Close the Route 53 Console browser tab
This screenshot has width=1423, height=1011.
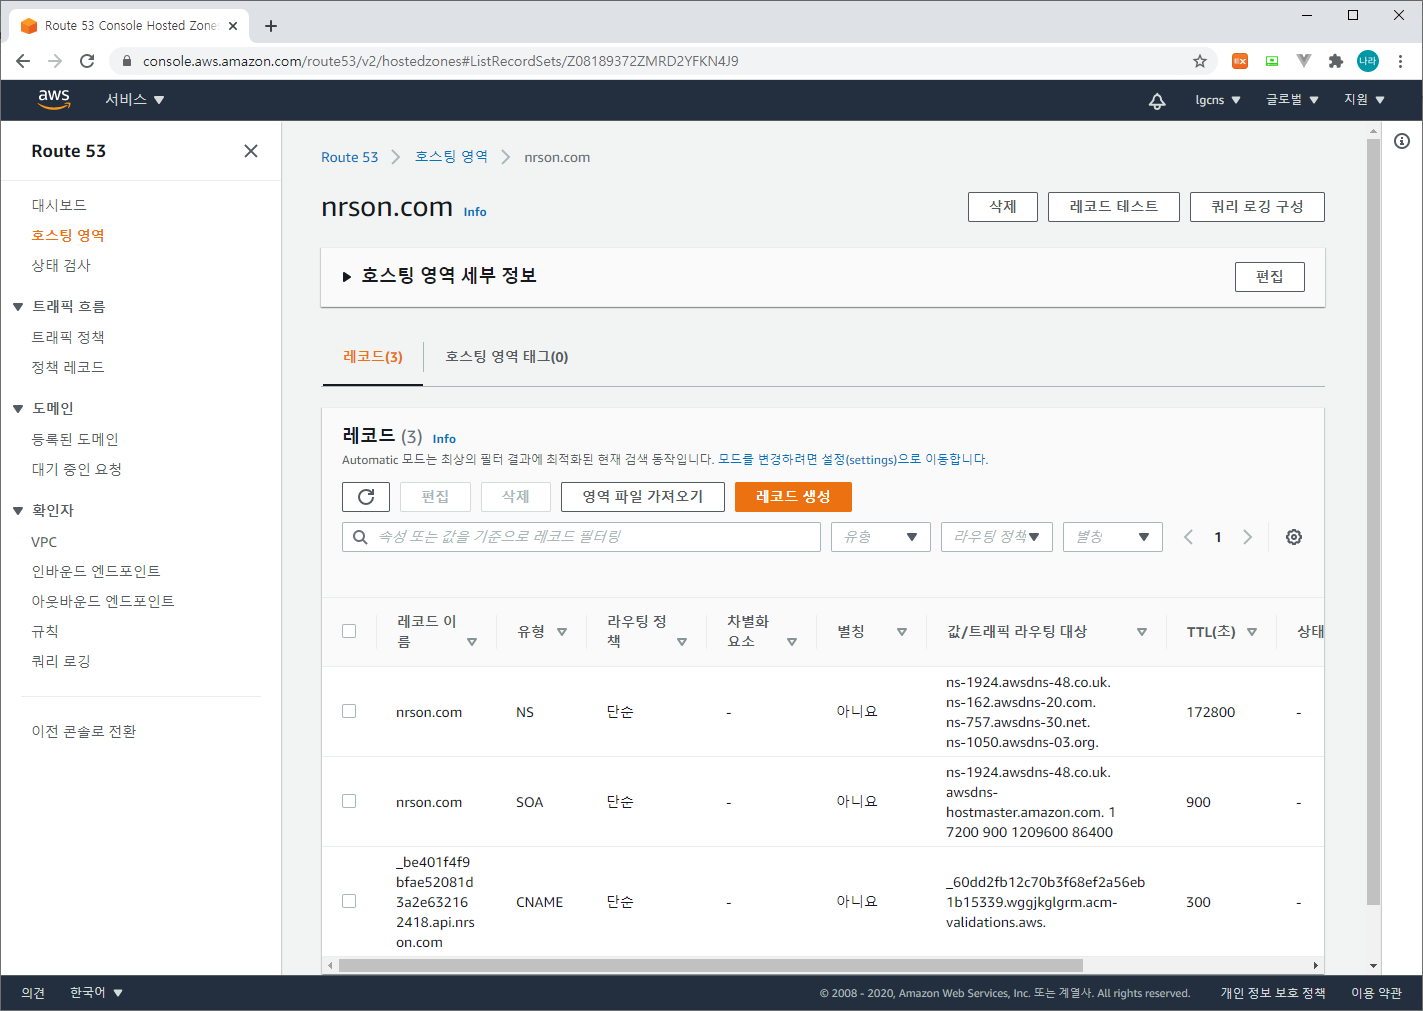pyautogui.click(x=233, y=26)
